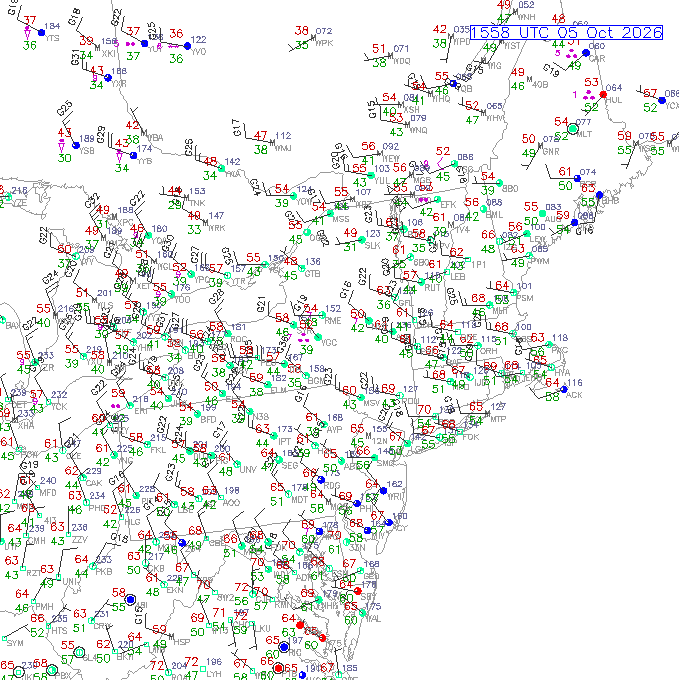Click the ringed green station circle at MLT
The height and width of the screenshot is (680, 680).
(x=573, y=129)
